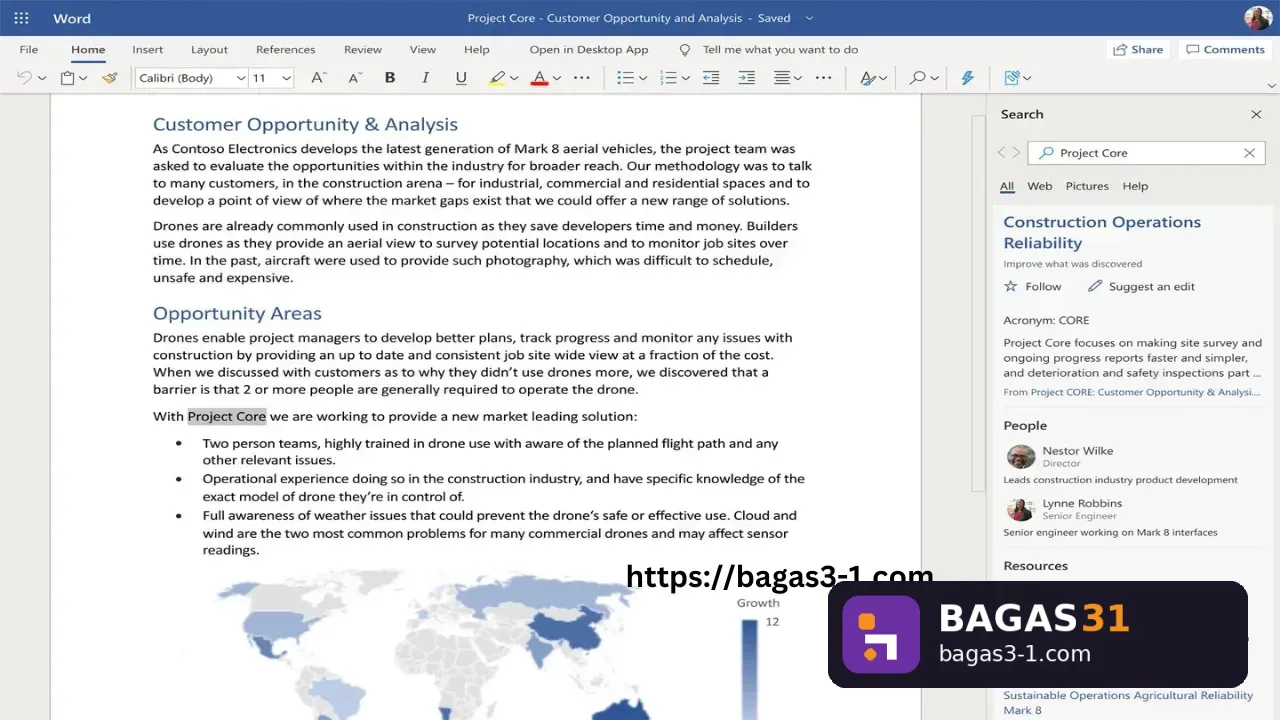Click the Project Core search field
The image size is (1280, 720).
click(x=1146, y=153)
